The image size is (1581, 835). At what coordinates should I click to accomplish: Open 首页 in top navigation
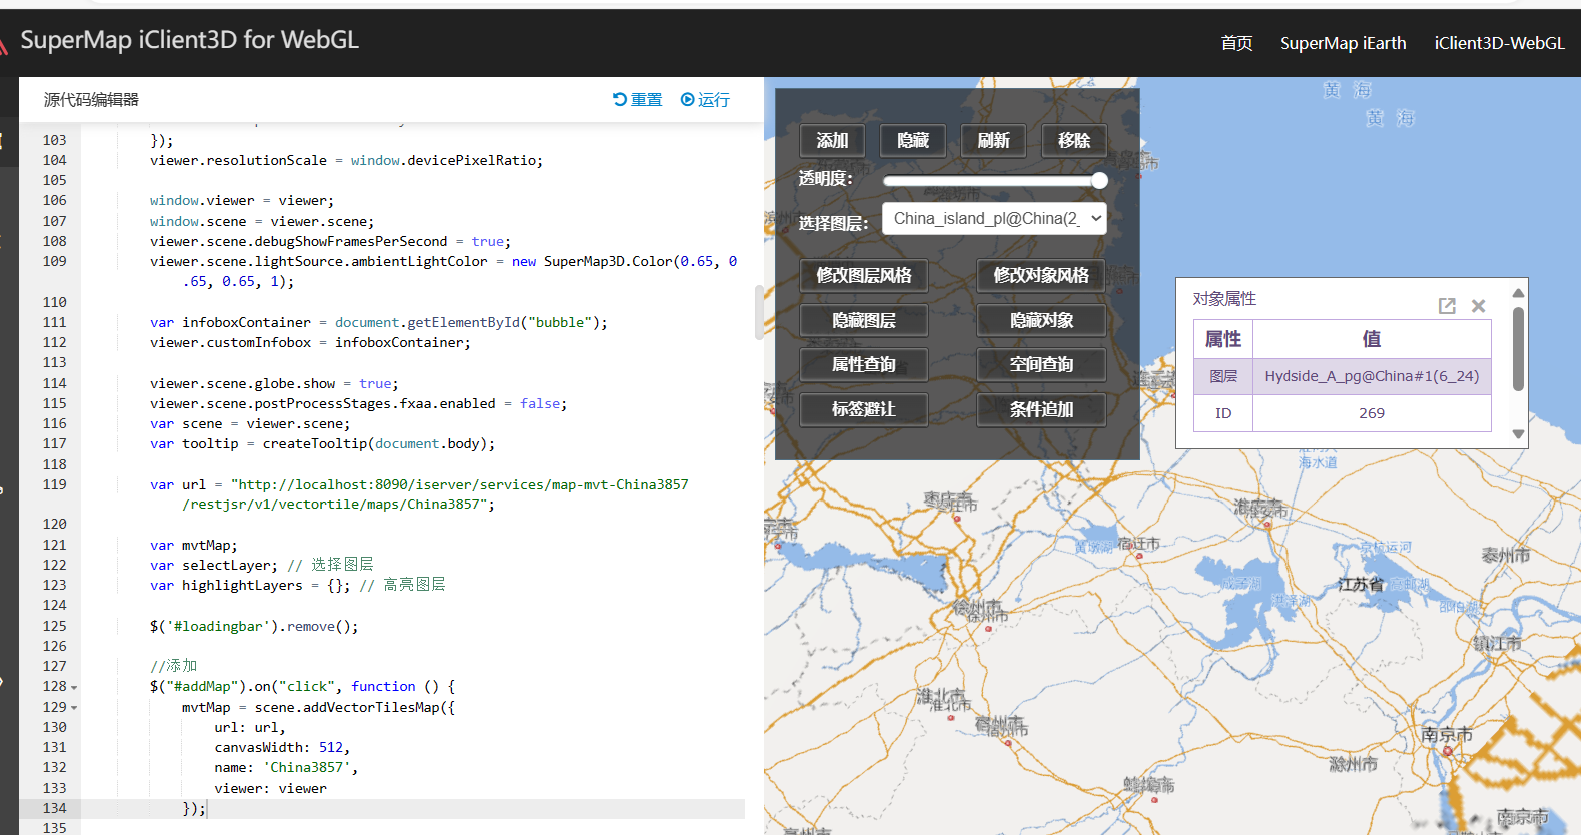(x=1237, y=43)
